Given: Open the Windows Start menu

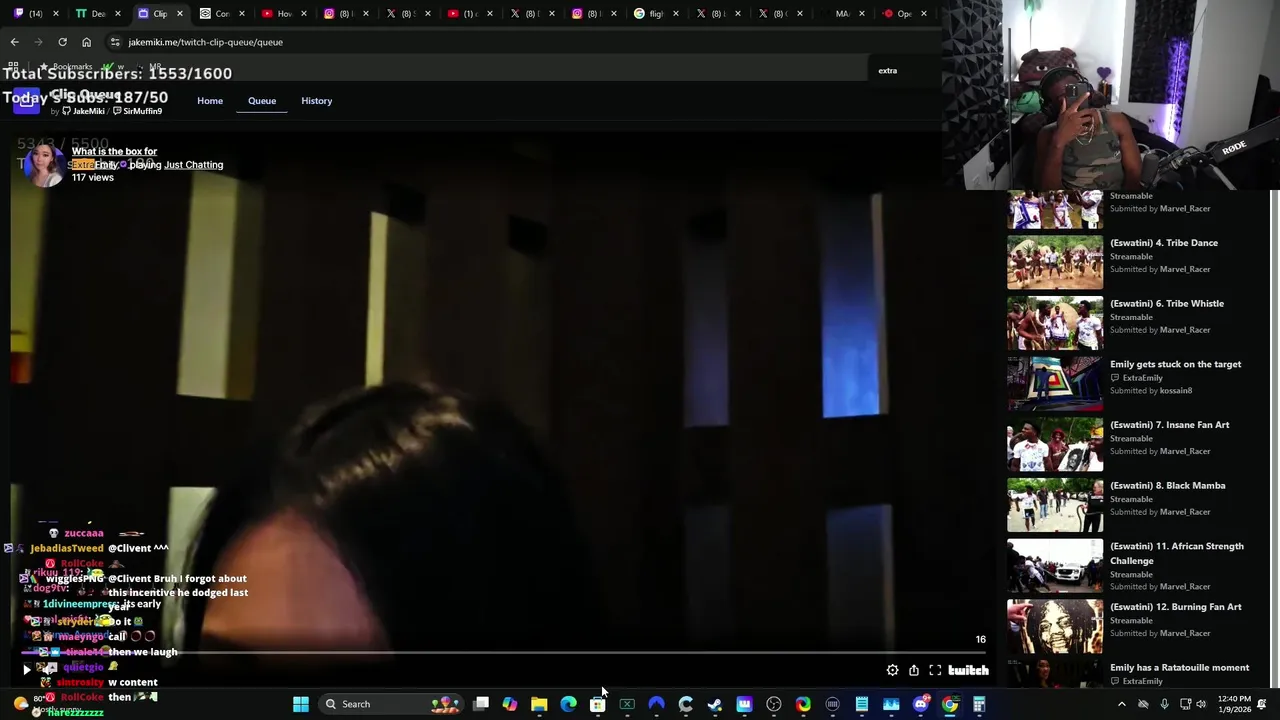Looking at the screenshot, I should (300, 704).
